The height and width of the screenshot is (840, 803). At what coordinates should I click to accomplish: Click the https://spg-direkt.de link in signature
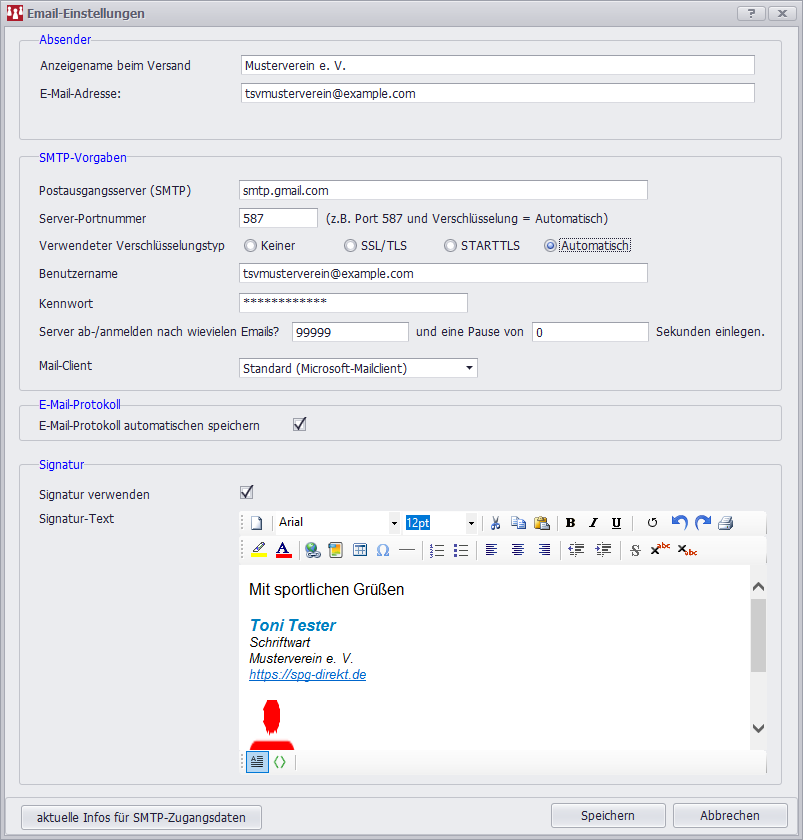click(x=307, y=675)
